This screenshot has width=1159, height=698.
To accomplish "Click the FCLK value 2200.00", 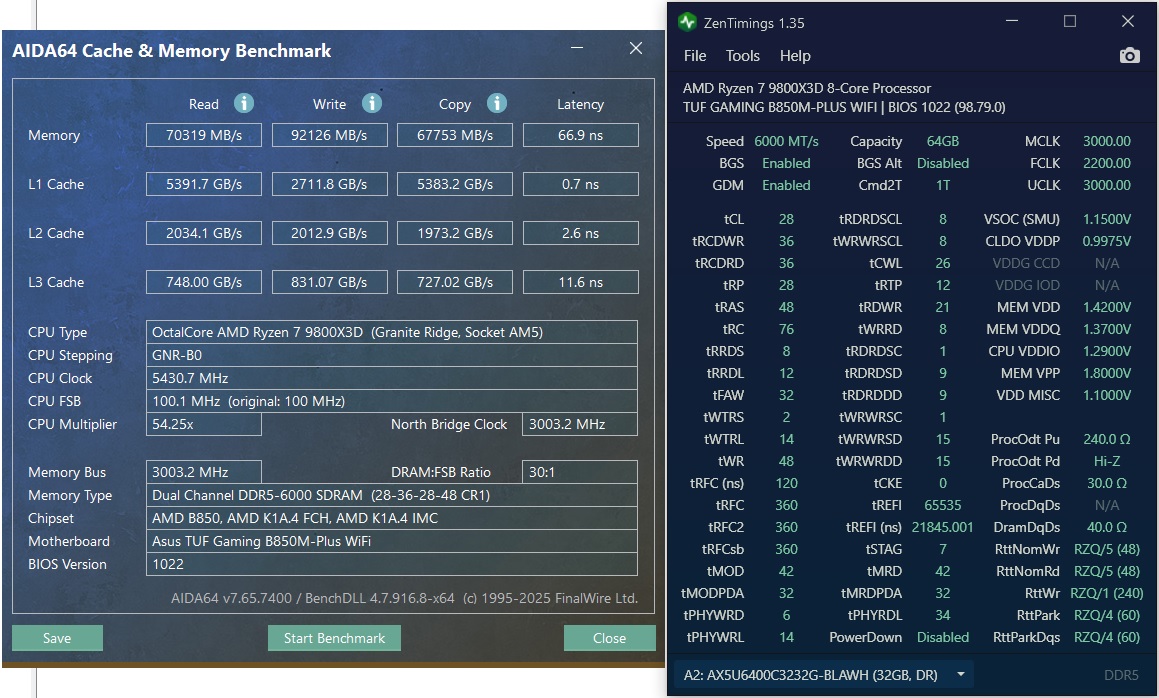I will 1107,163.
